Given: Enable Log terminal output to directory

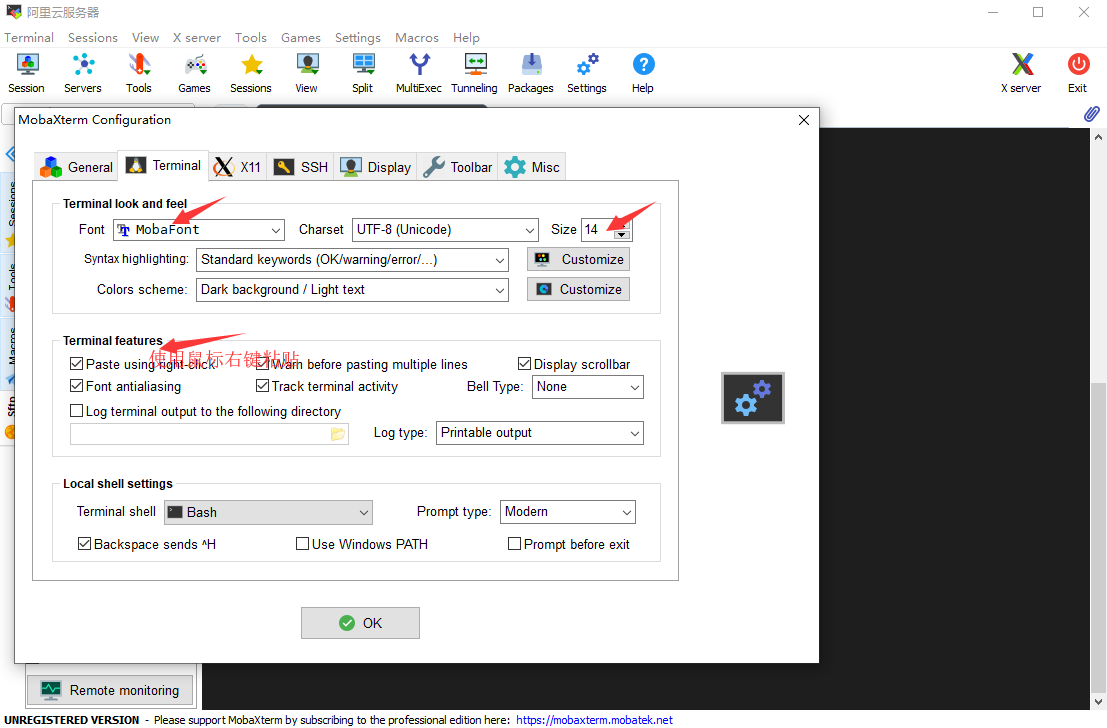Looking at the screenshot, I should coord(77,411).
